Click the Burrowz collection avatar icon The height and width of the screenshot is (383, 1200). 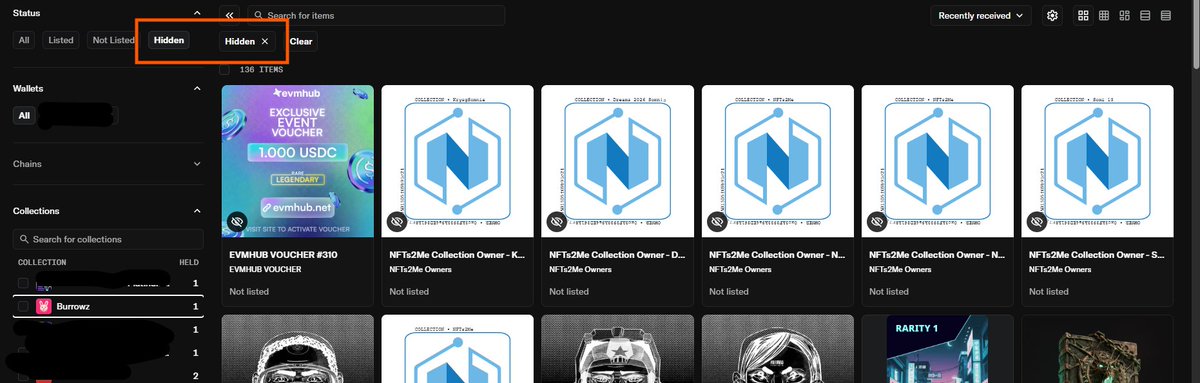[44, 306]
